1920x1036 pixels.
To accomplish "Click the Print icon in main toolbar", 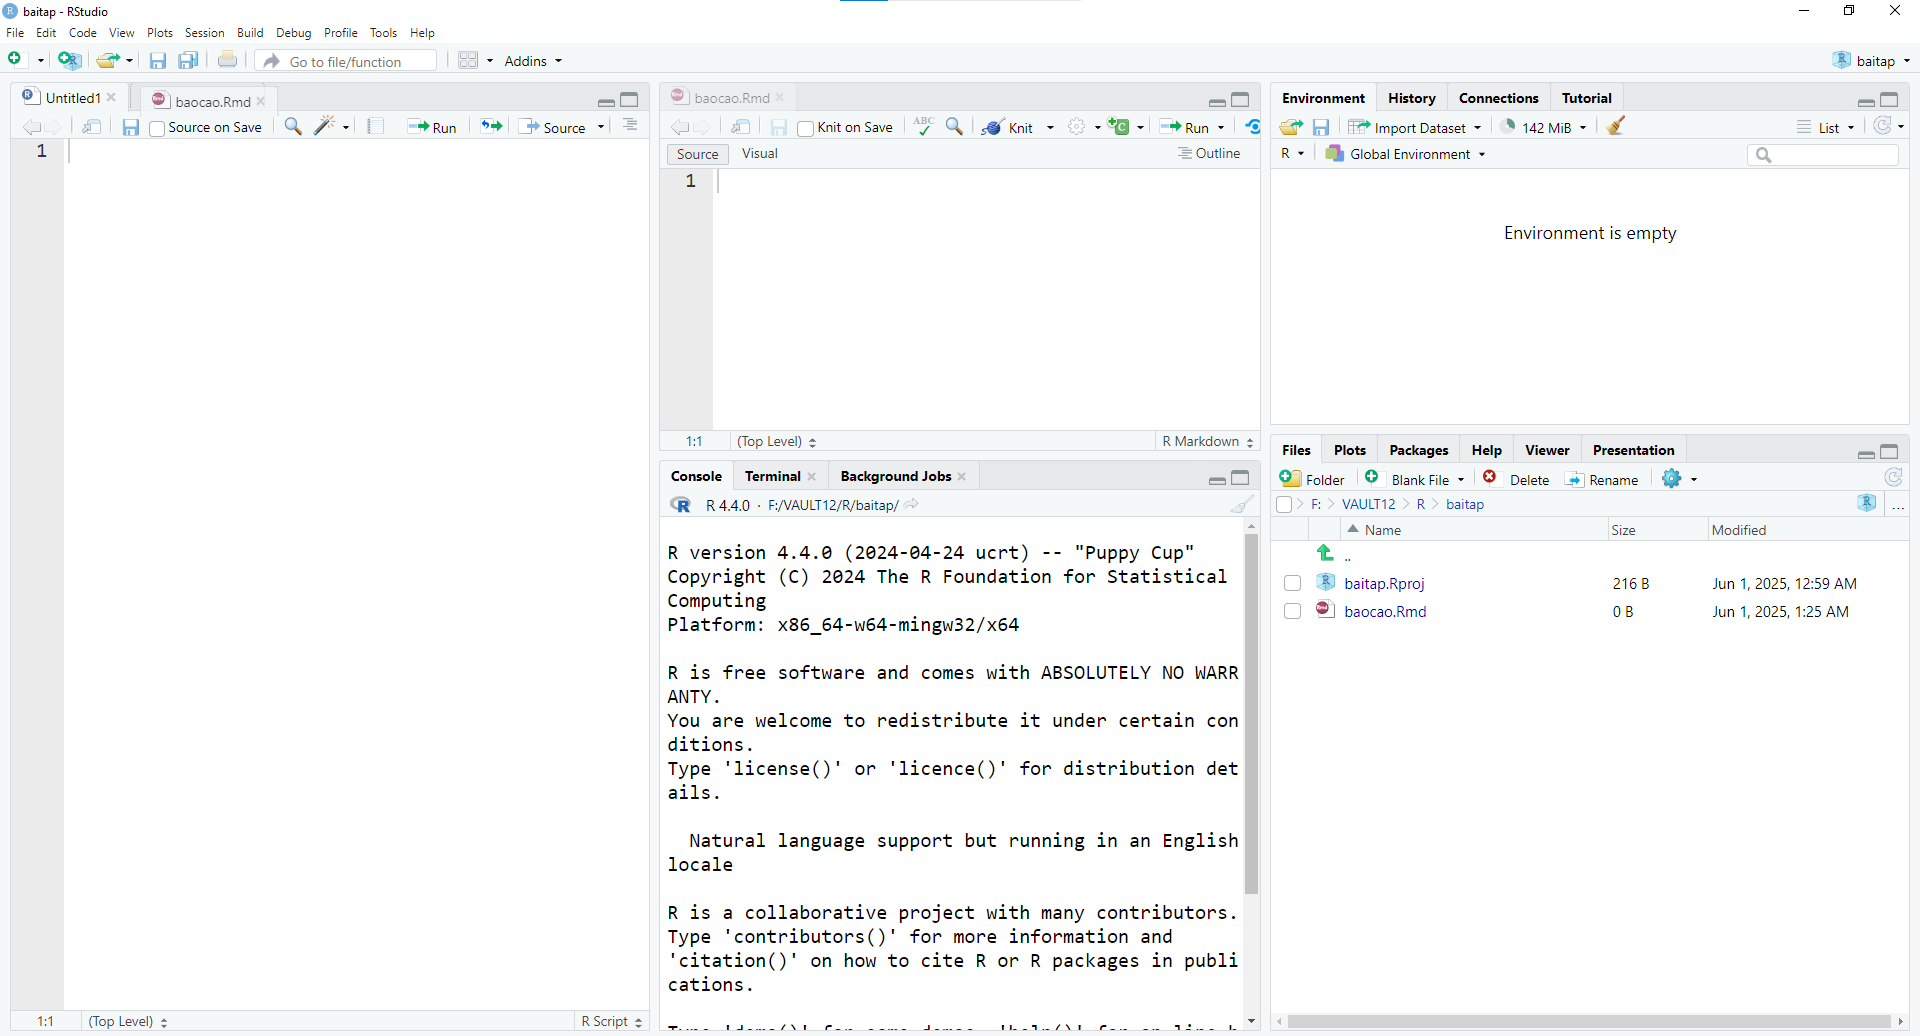I will pos(228,60).
